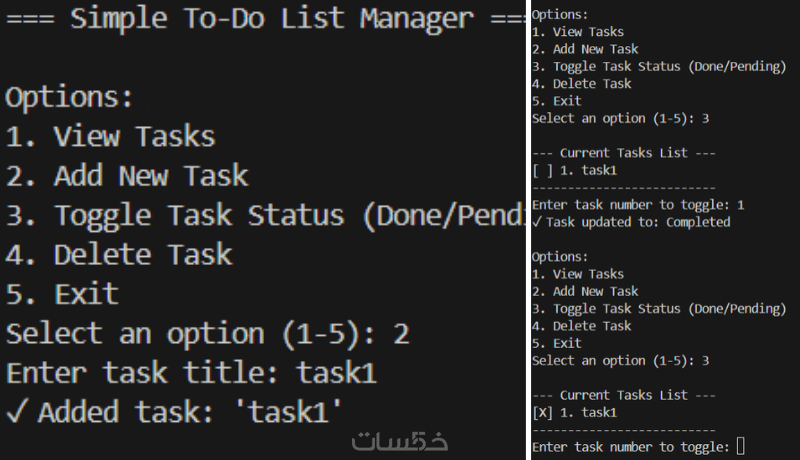Click '1. View Tasks' in lower-right options list

tap(578, 274)
